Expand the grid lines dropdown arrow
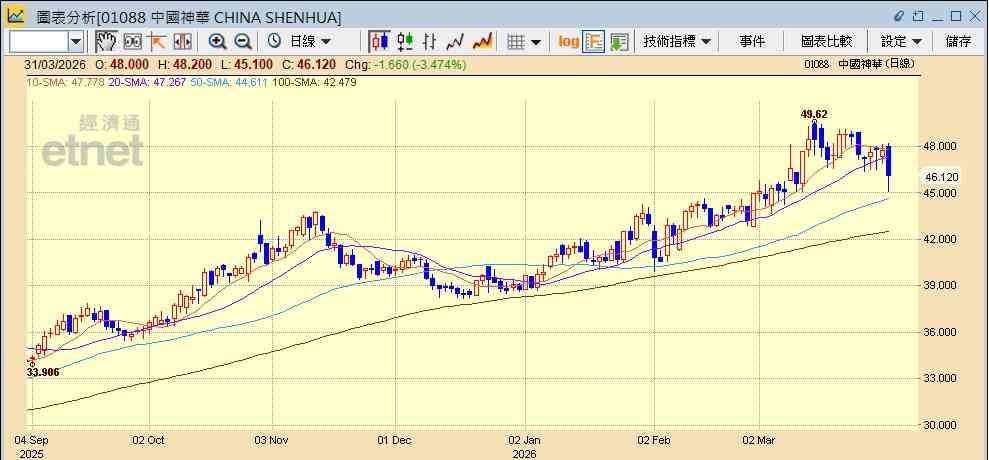Viewport: 989px width, 460px height. pyautogui.click(x=535, y=42)
